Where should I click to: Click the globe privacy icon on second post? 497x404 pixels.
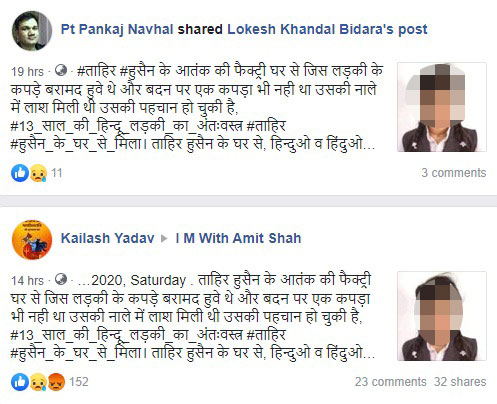[61, 279]
